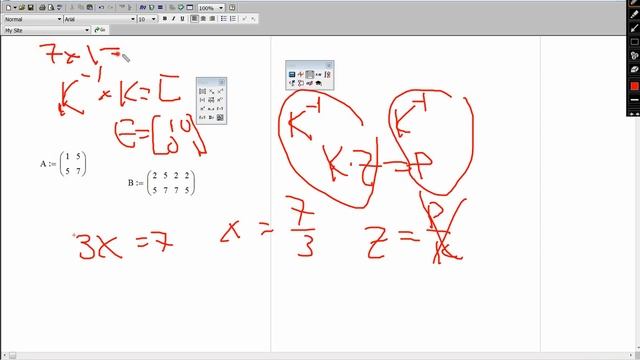Click the Insert Unit icon

tap(151, 7)
